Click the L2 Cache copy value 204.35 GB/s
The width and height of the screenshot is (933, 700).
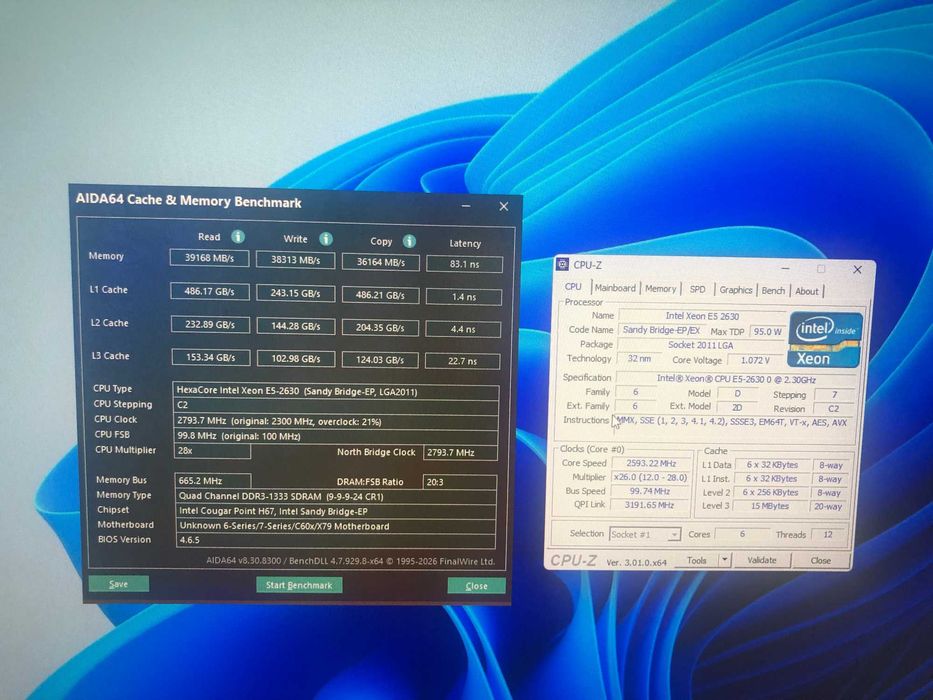coord(380,328)
